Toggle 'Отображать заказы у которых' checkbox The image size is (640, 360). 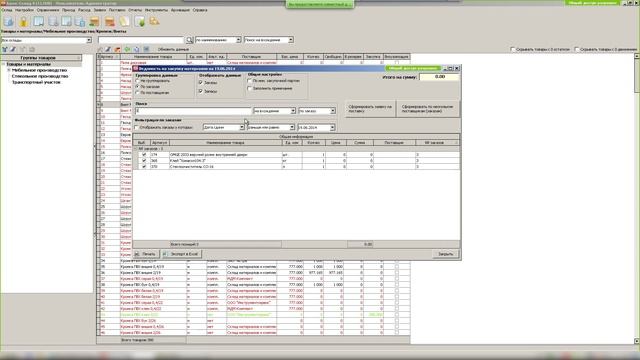tap(137, 128)
